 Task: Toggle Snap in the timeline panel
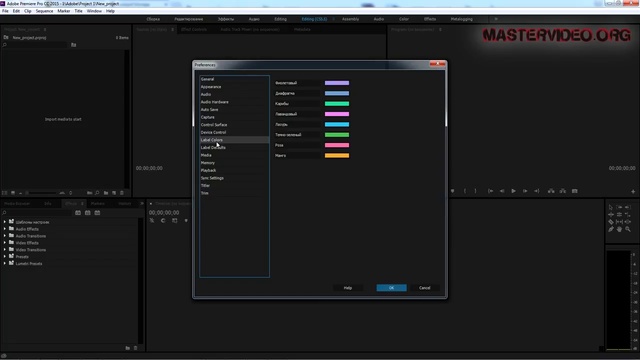point(163,221)
